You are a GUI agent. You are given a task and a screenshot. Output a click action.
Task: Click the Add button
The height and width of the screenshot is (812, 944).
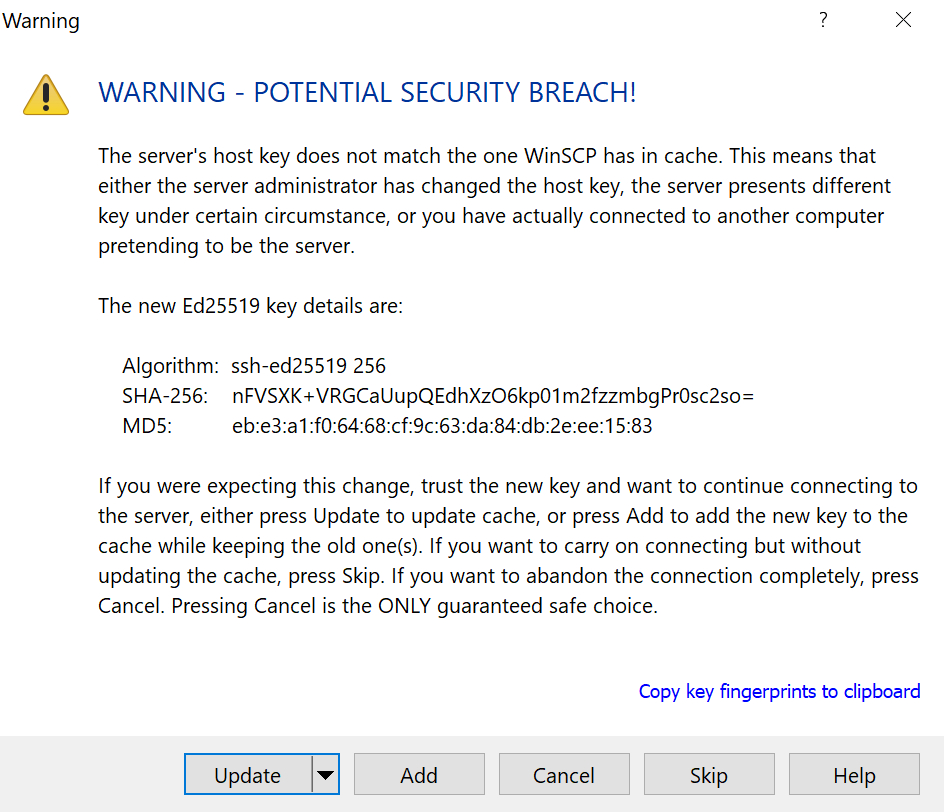[419, 775]
